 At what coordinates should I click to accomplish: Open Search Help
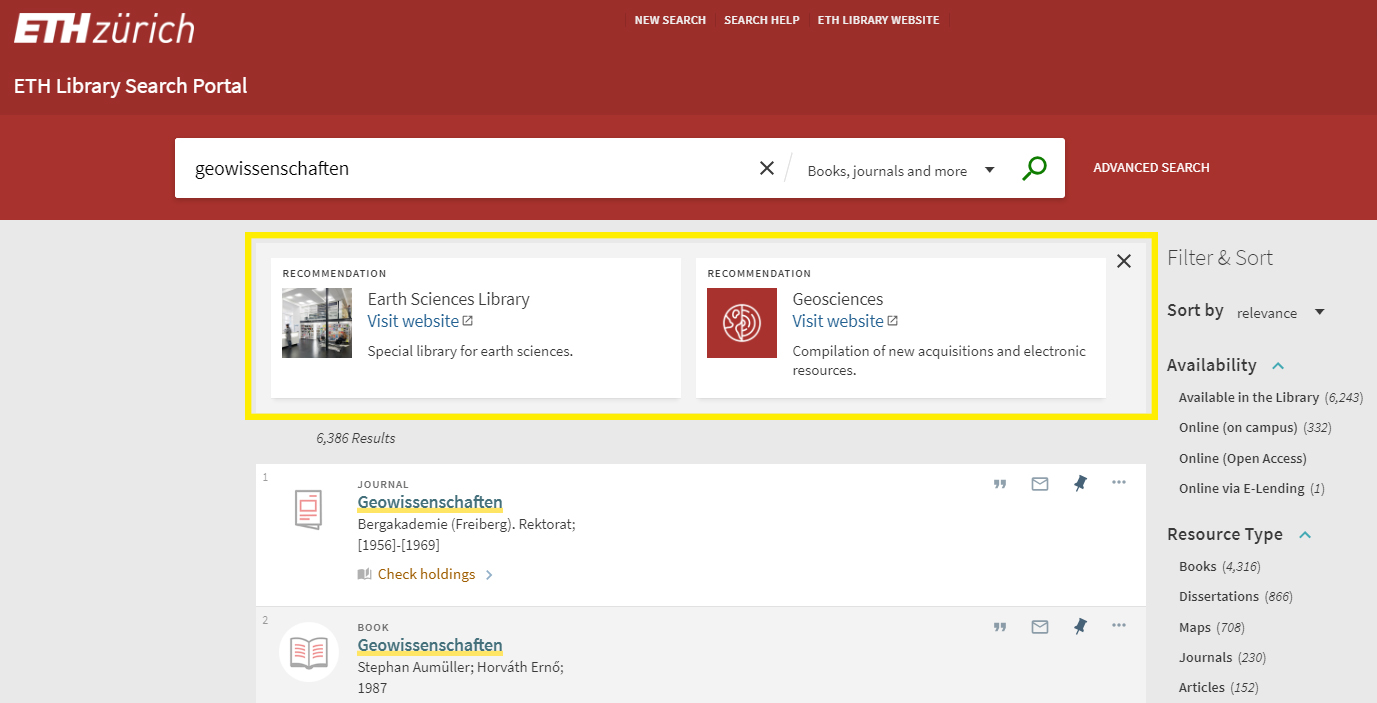click(762, 20)
